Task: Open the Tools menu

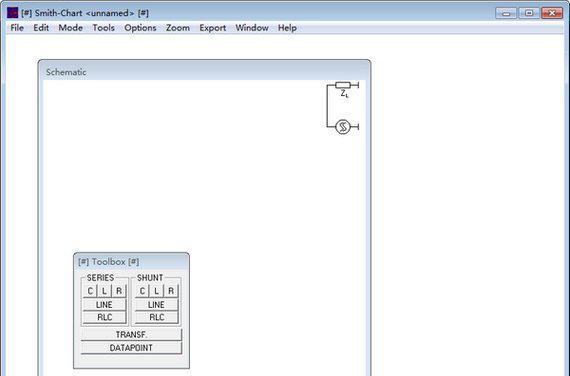Action: pyautogui.click(x=104, y=28)
